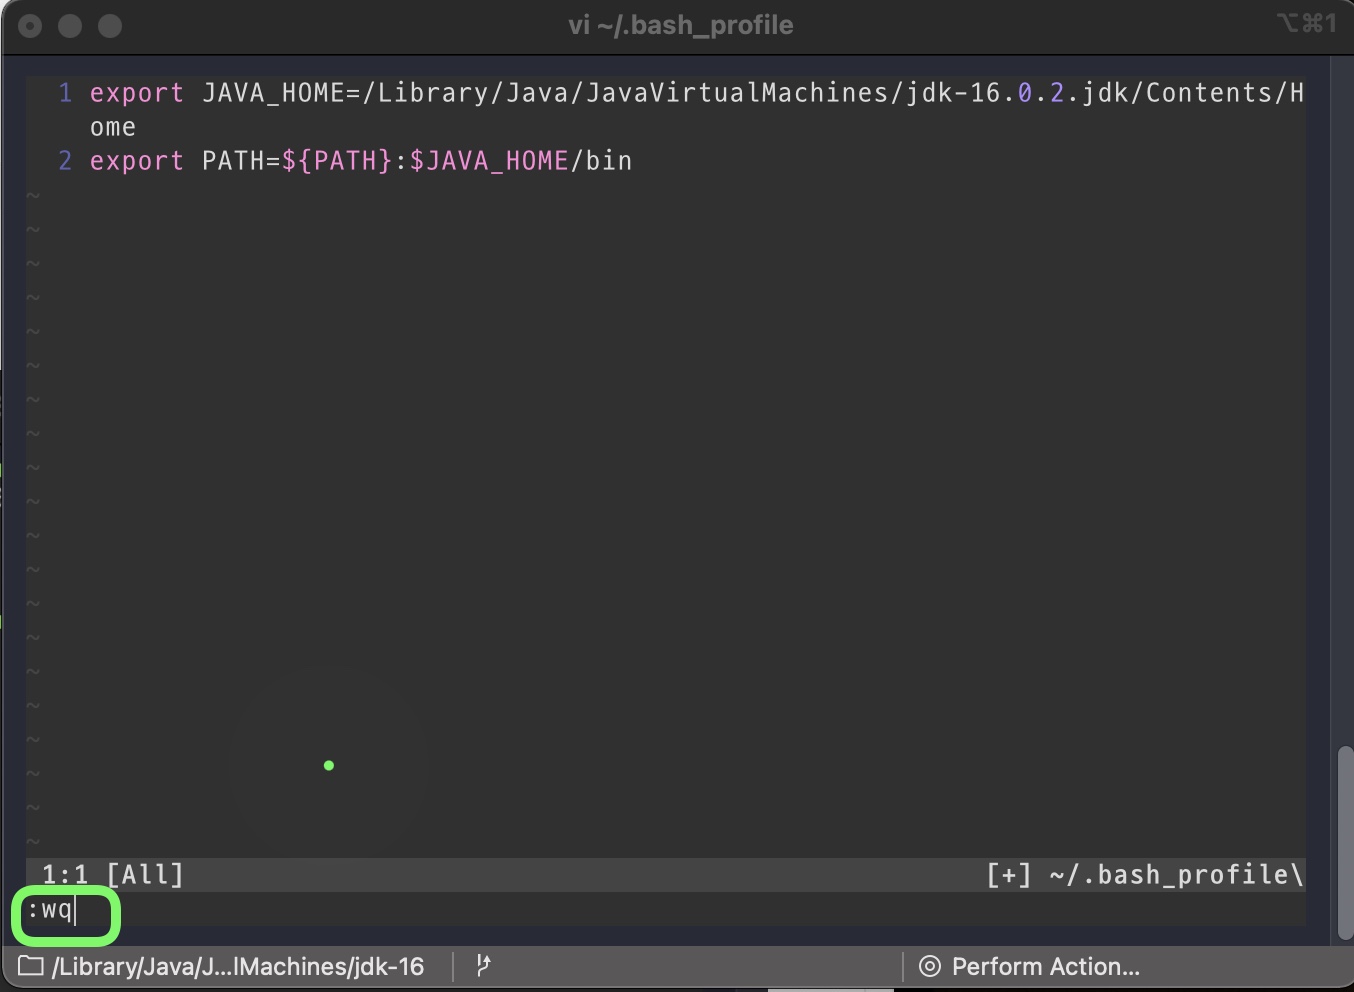Screen dimensions: 1354x992
Task: Click the export keyword on line 2
Action: 137,161
